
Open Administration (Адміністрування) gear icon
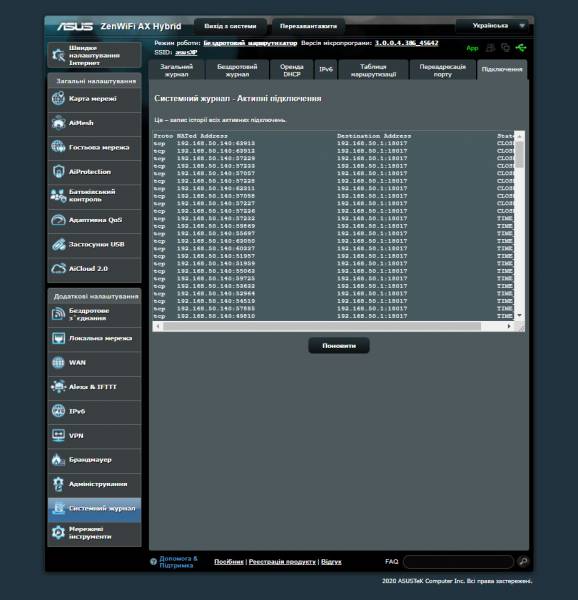(59, 484)
